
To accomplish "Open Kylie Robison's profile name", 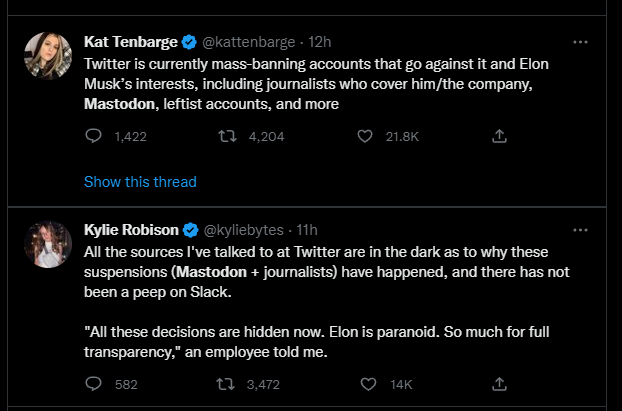I will (x=133, y=229).
